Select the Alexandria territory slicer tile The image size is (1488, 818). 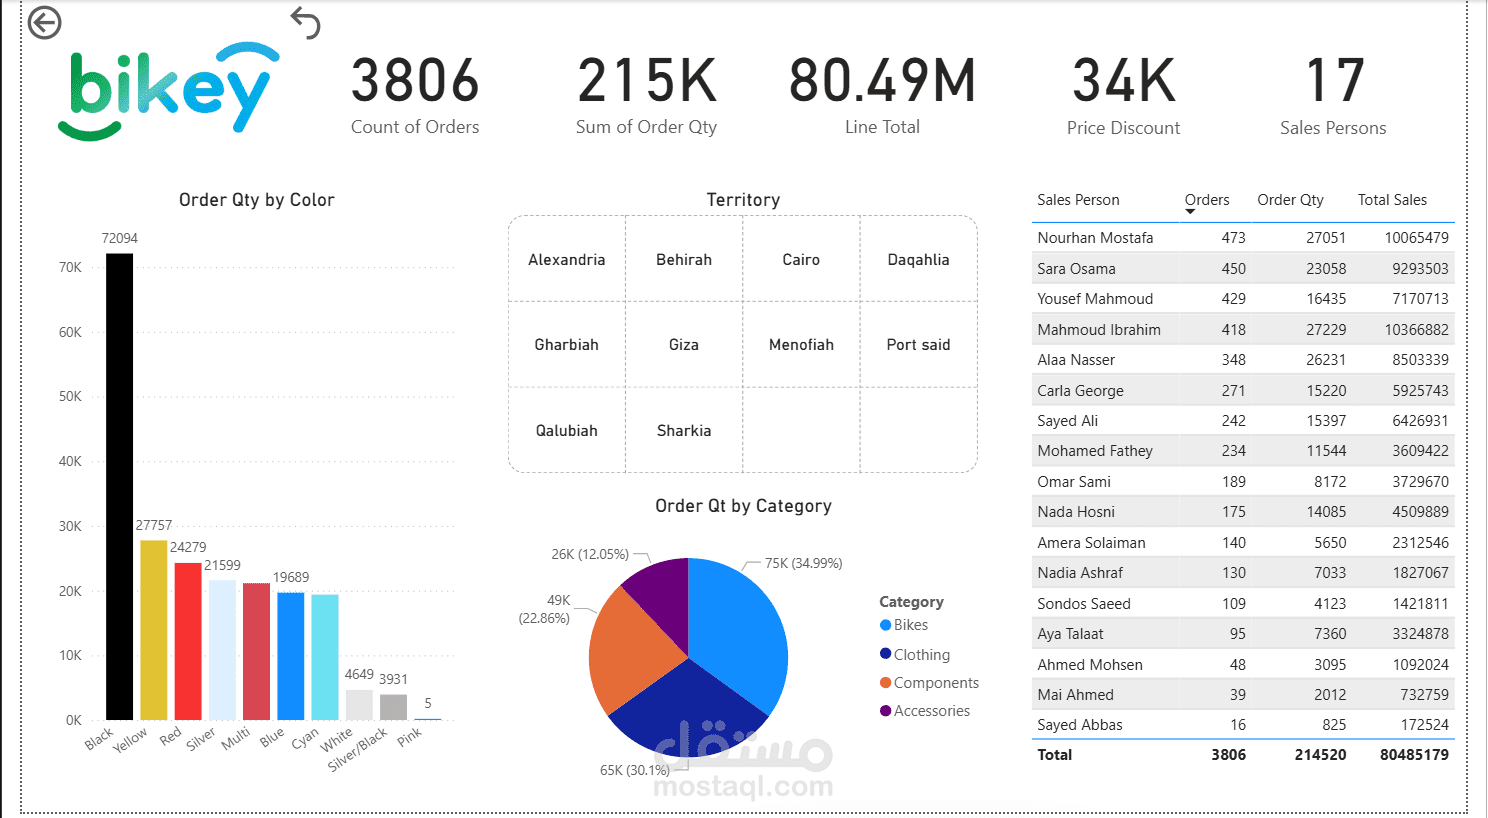(567, 259)
